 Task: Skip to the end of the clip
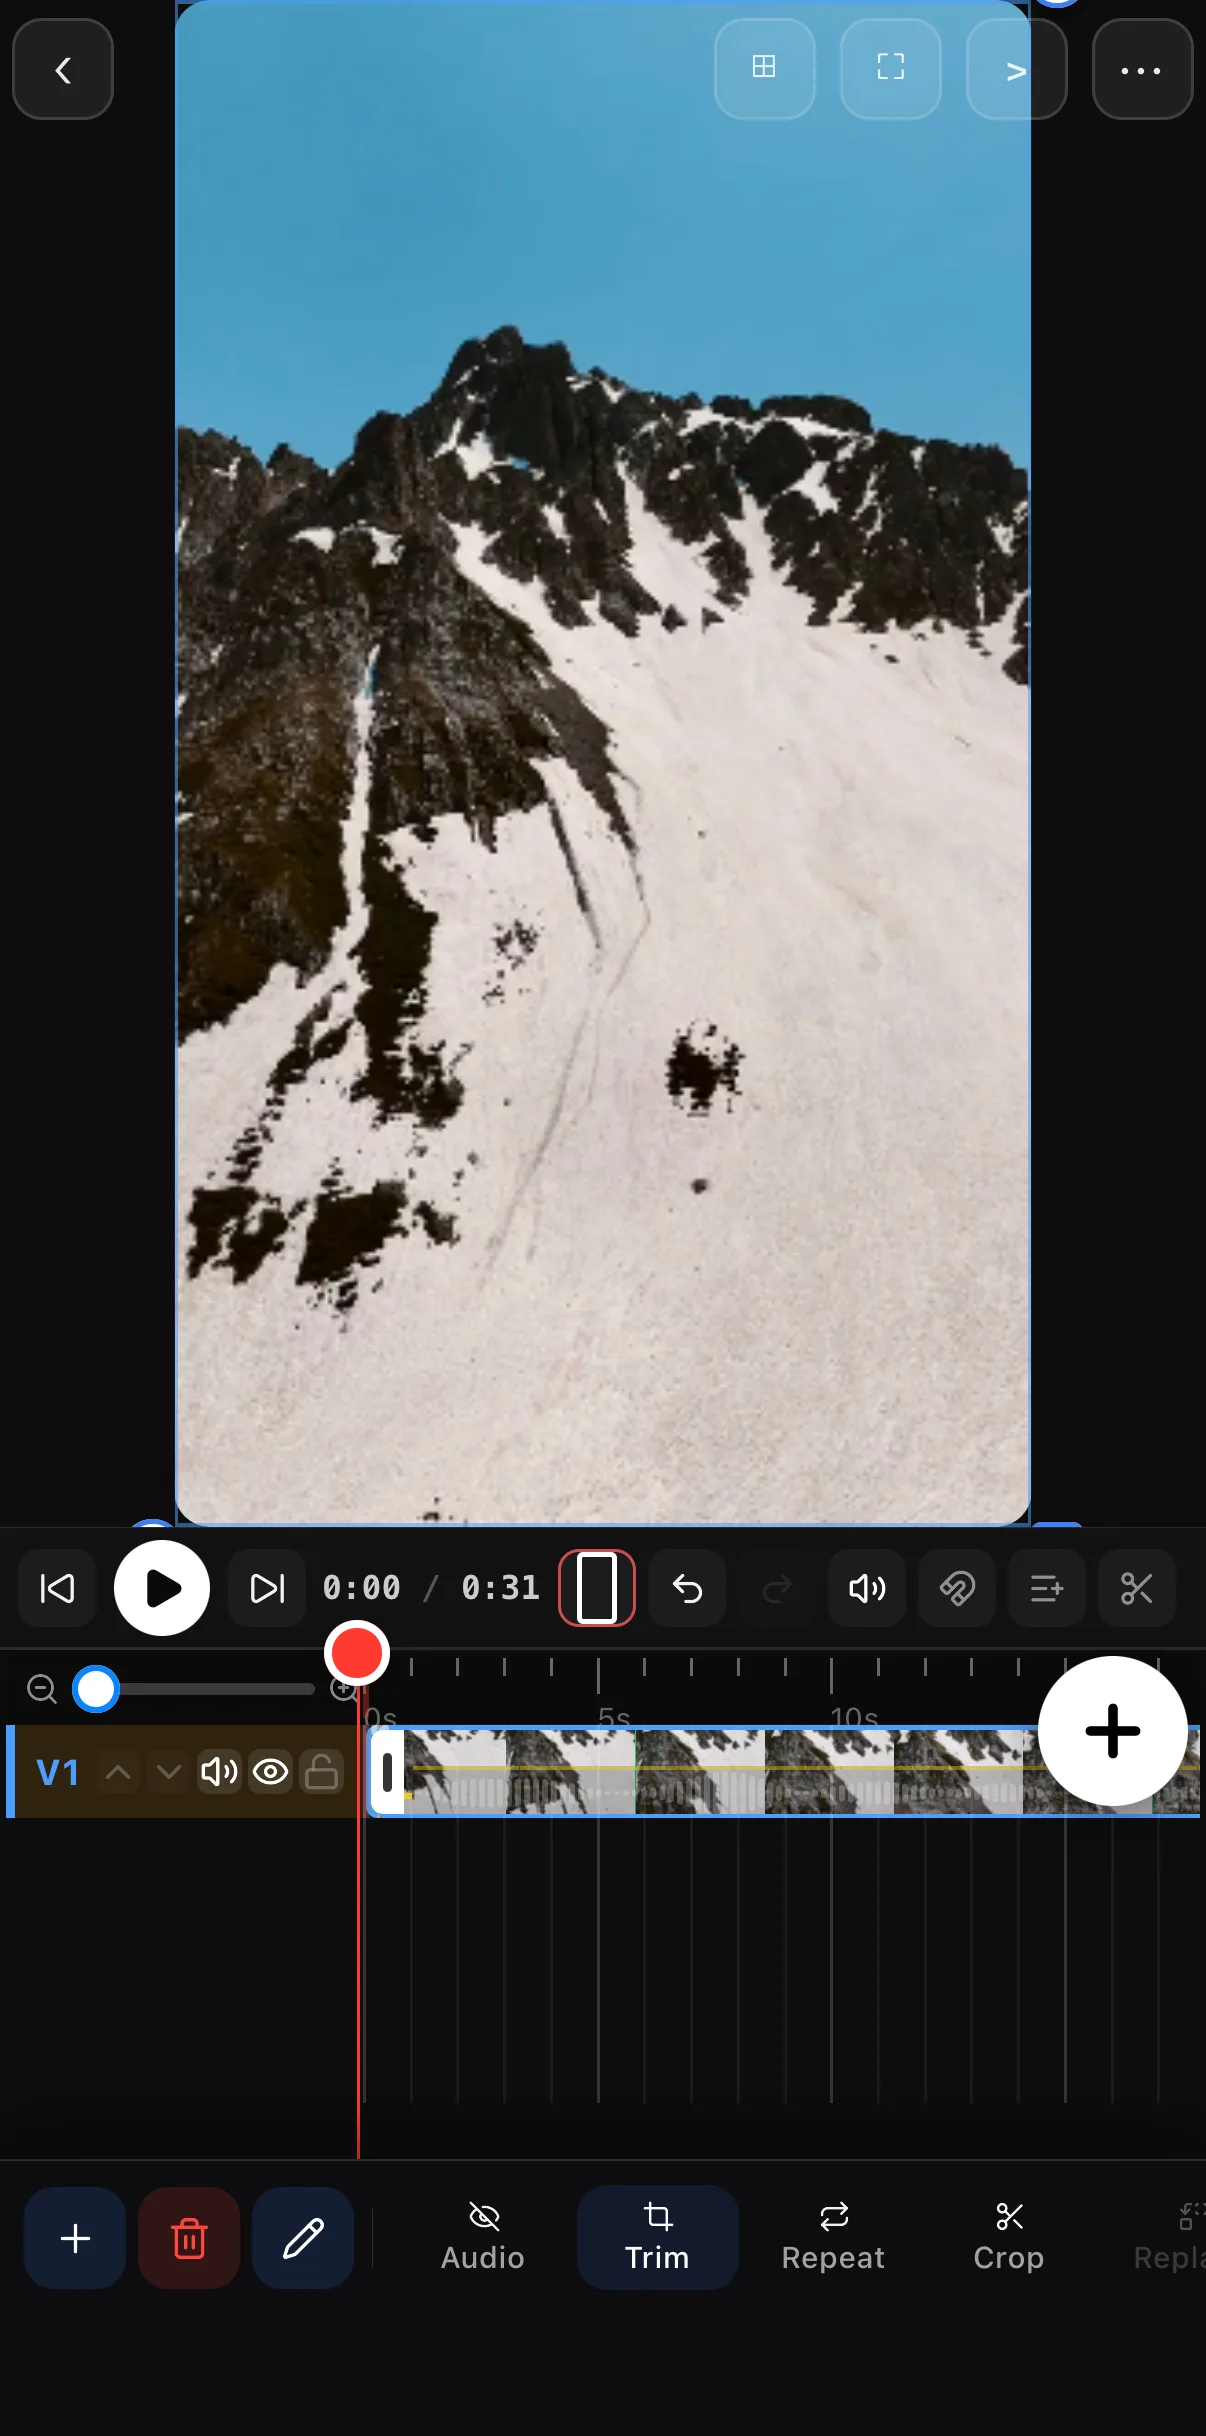(x=267, y=1588)
